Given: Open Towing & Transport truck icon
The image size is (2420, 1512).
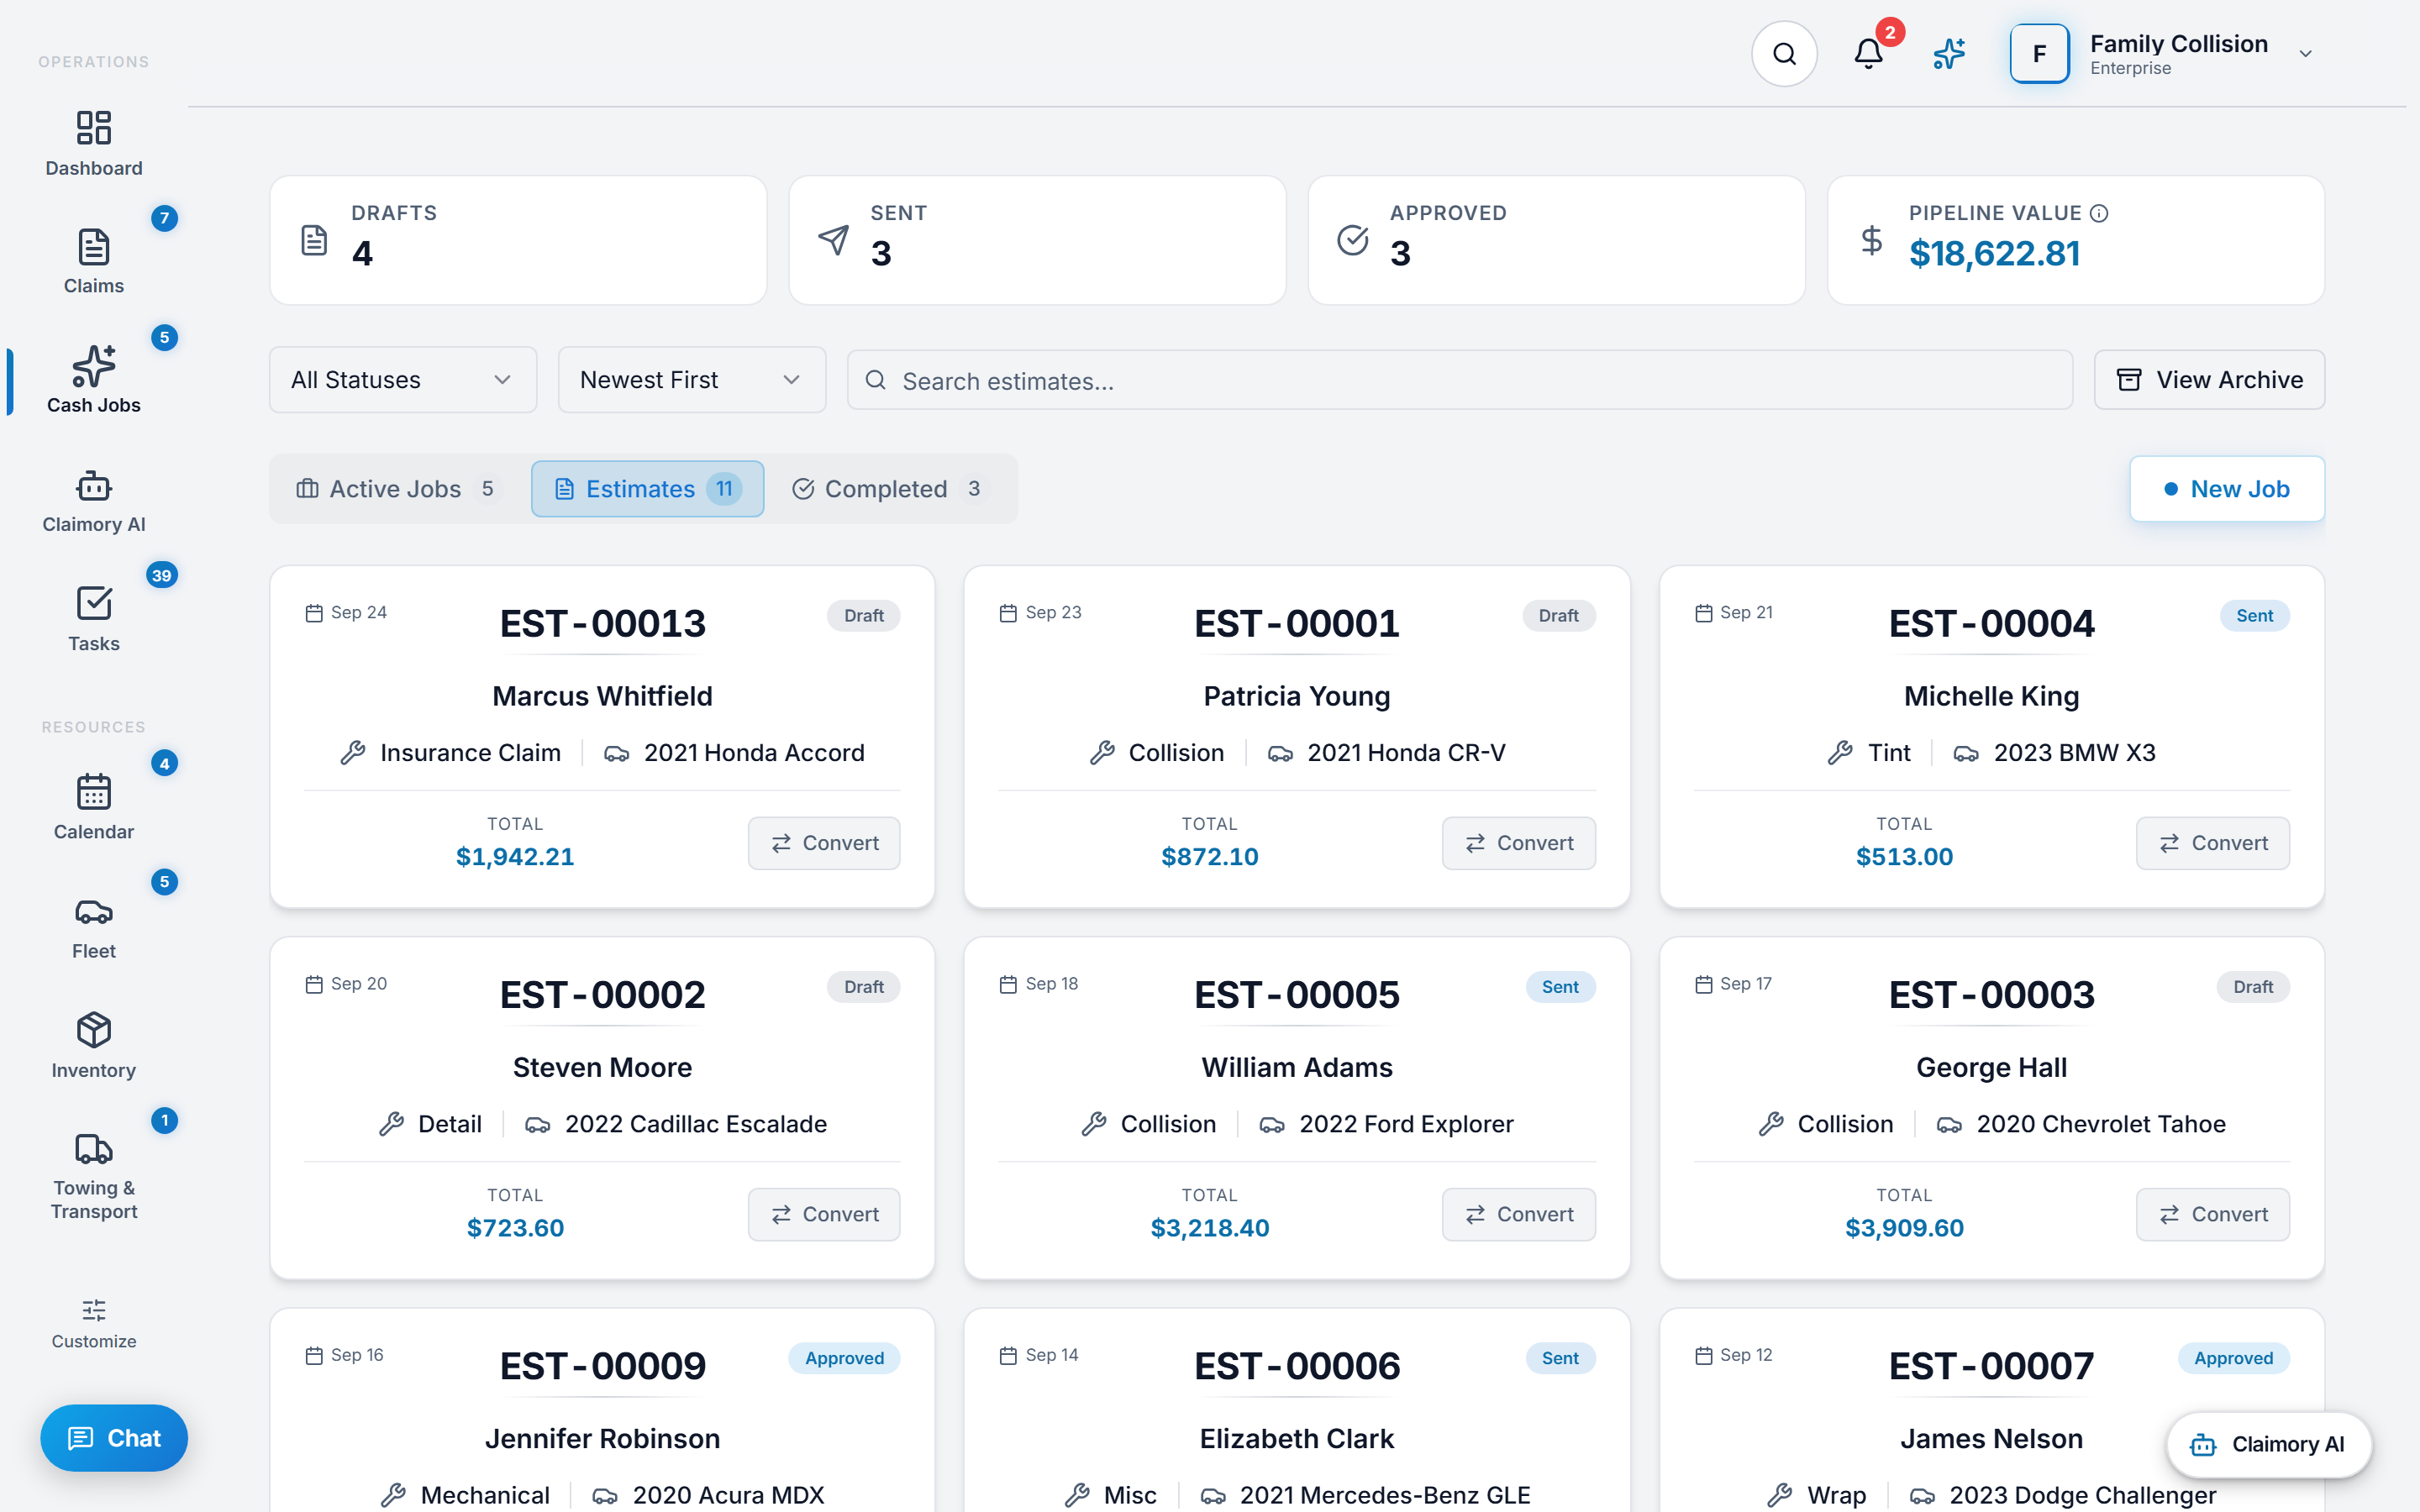Looking at the screenshot, I should (x=94, y=1149).
